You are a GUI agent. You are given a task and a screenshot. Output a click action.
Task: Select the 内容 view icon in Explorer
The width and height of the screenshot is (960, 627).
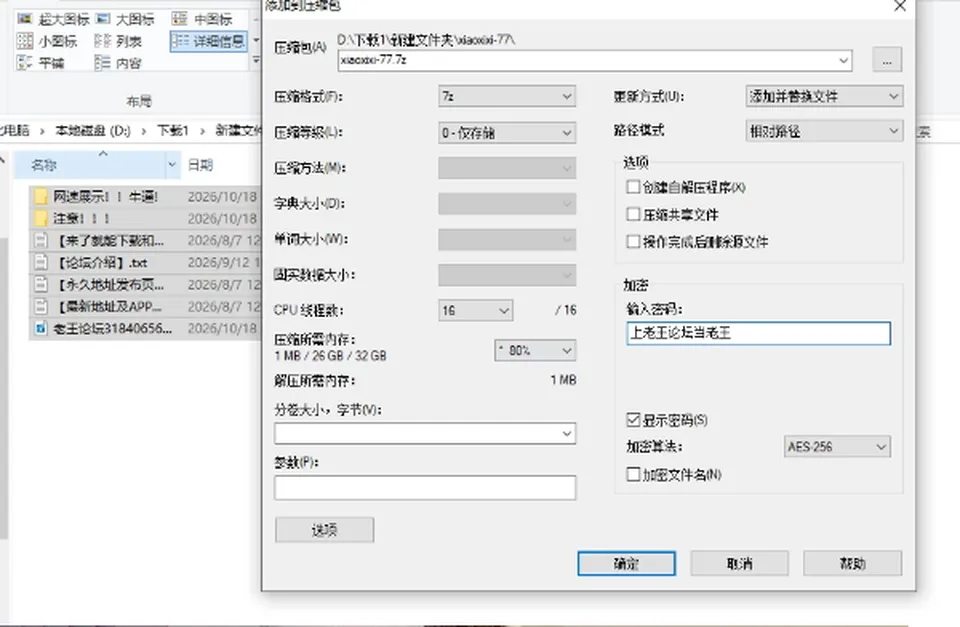102,62
